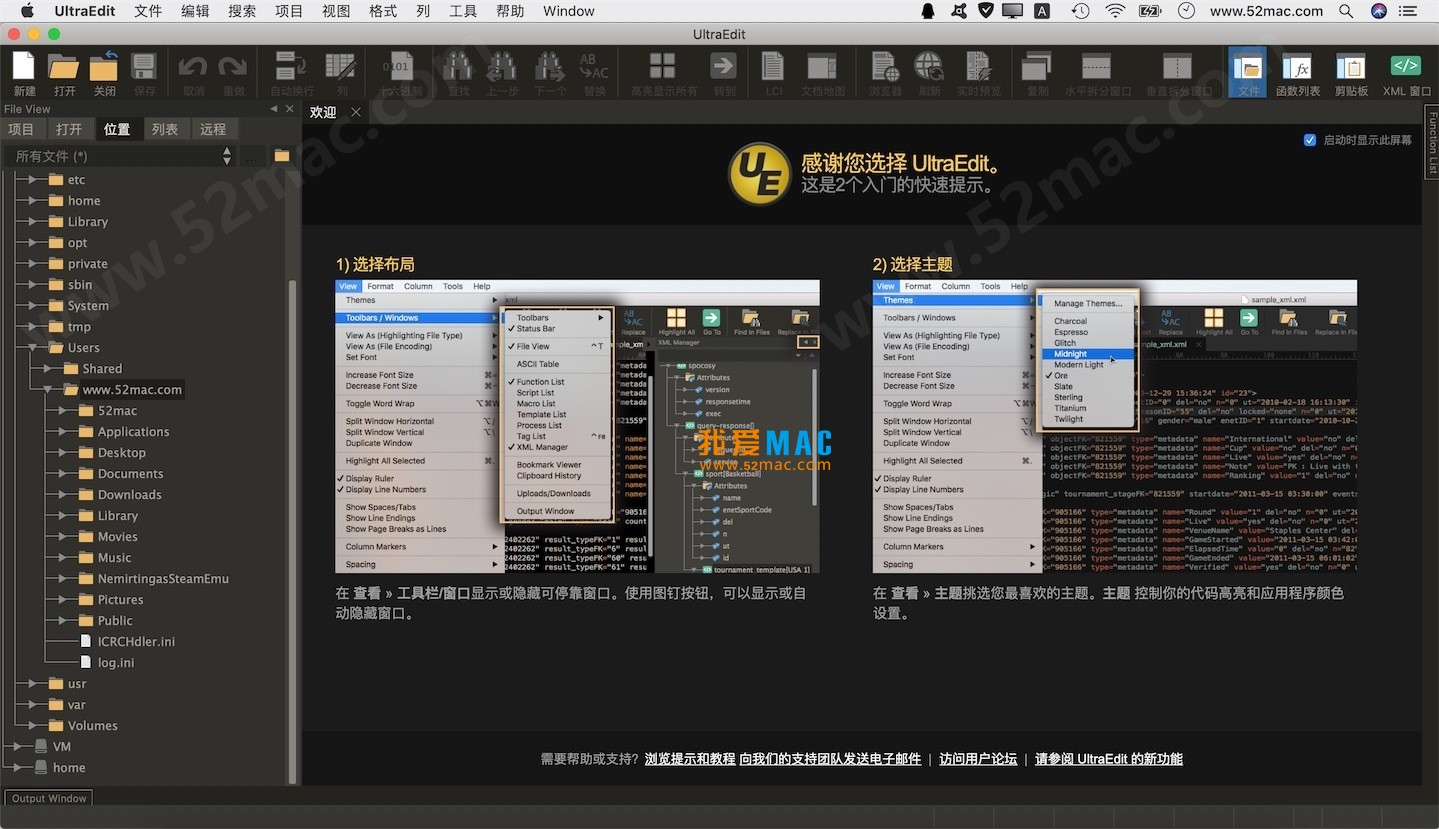Image resolution: width=1439 pixels, height=829 pixels.
Task: Select the log.ini file
Action: point(116,663)
